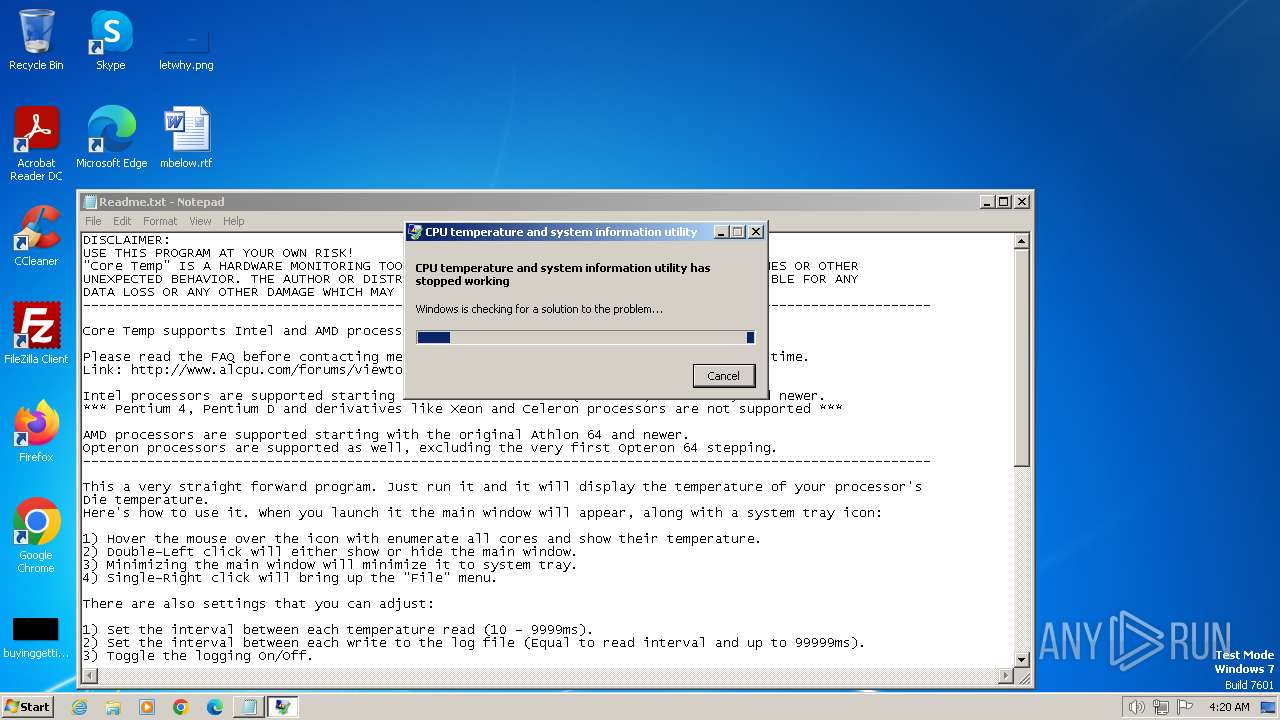Click the network icon in the system tray

tap(1160, 707)
